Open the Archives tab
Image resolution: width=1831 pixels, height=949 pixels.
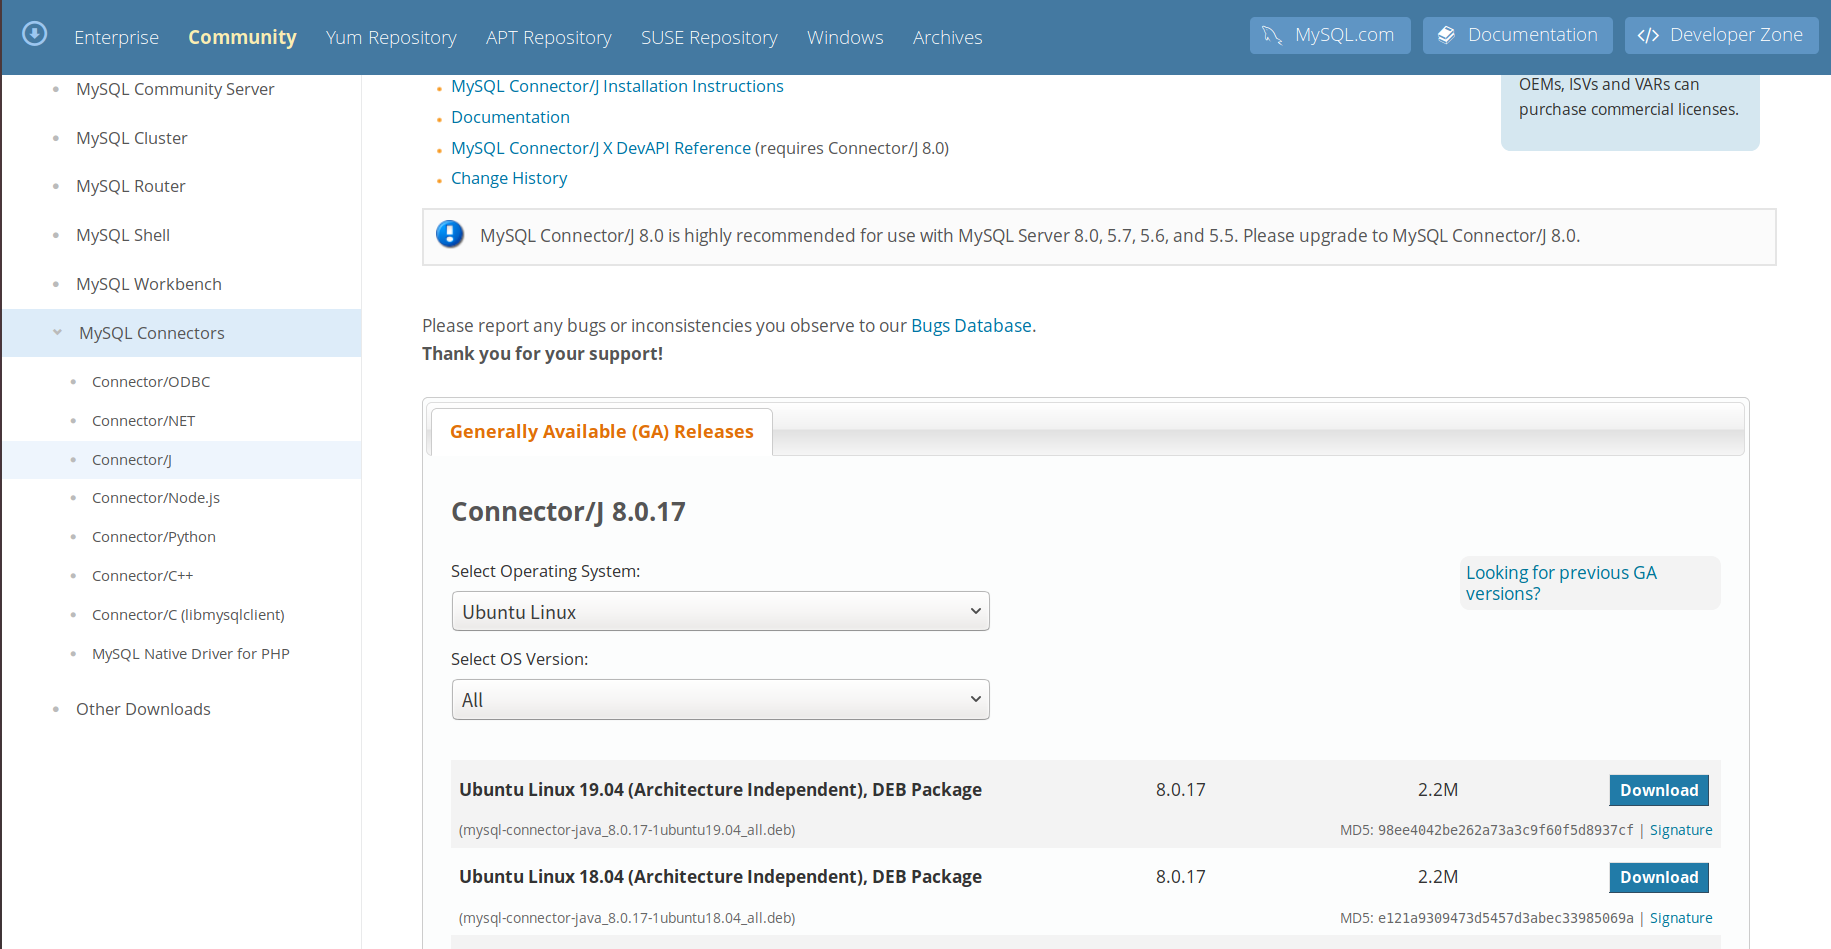(947, 37)
